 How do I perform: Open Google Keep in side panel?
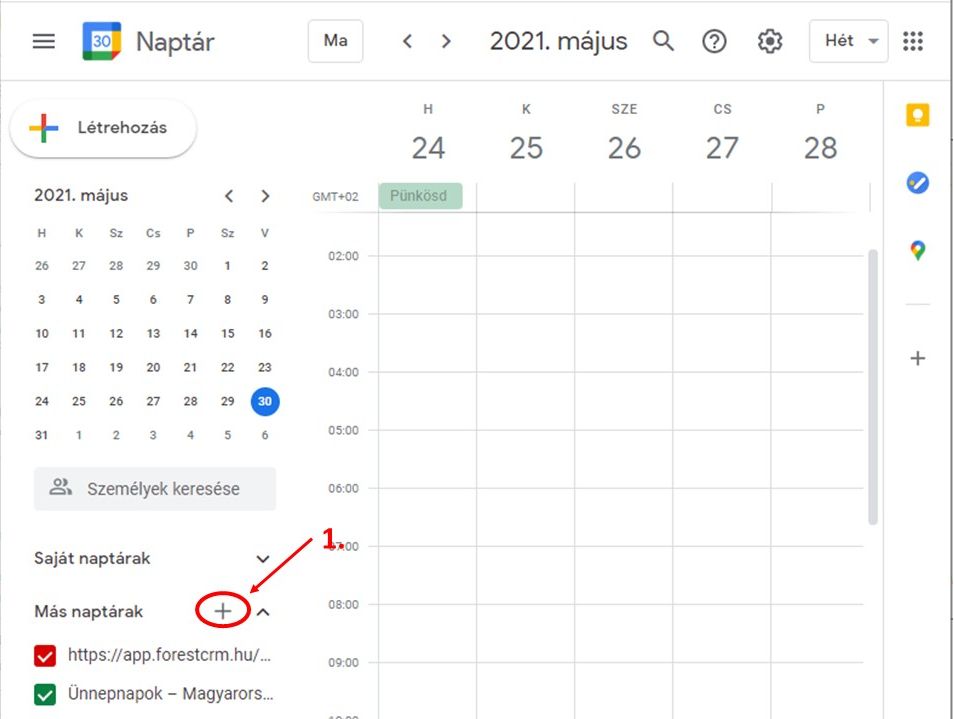(917, 116)
